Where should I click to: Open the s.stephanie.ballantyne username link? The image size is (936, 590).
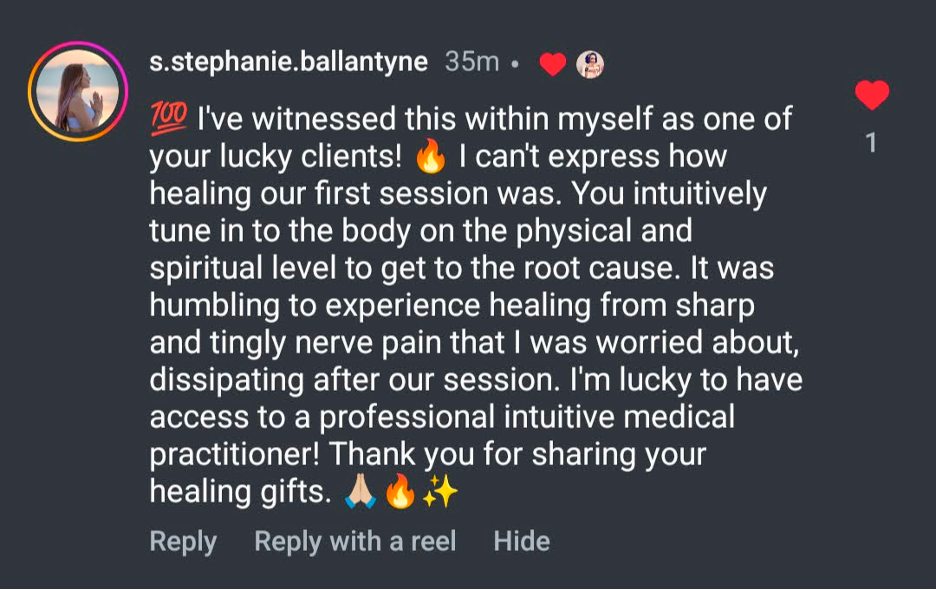tap(288, 62)
